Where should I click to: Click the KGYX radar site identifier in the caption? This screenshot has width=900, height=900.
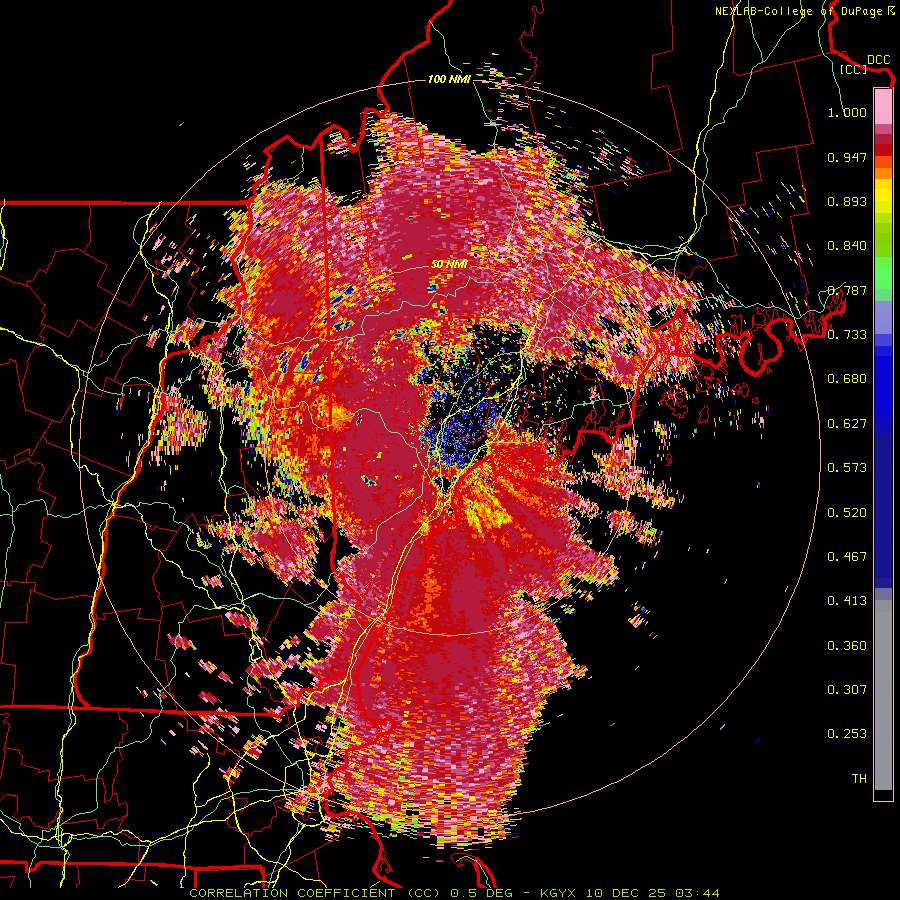[560, 893]
